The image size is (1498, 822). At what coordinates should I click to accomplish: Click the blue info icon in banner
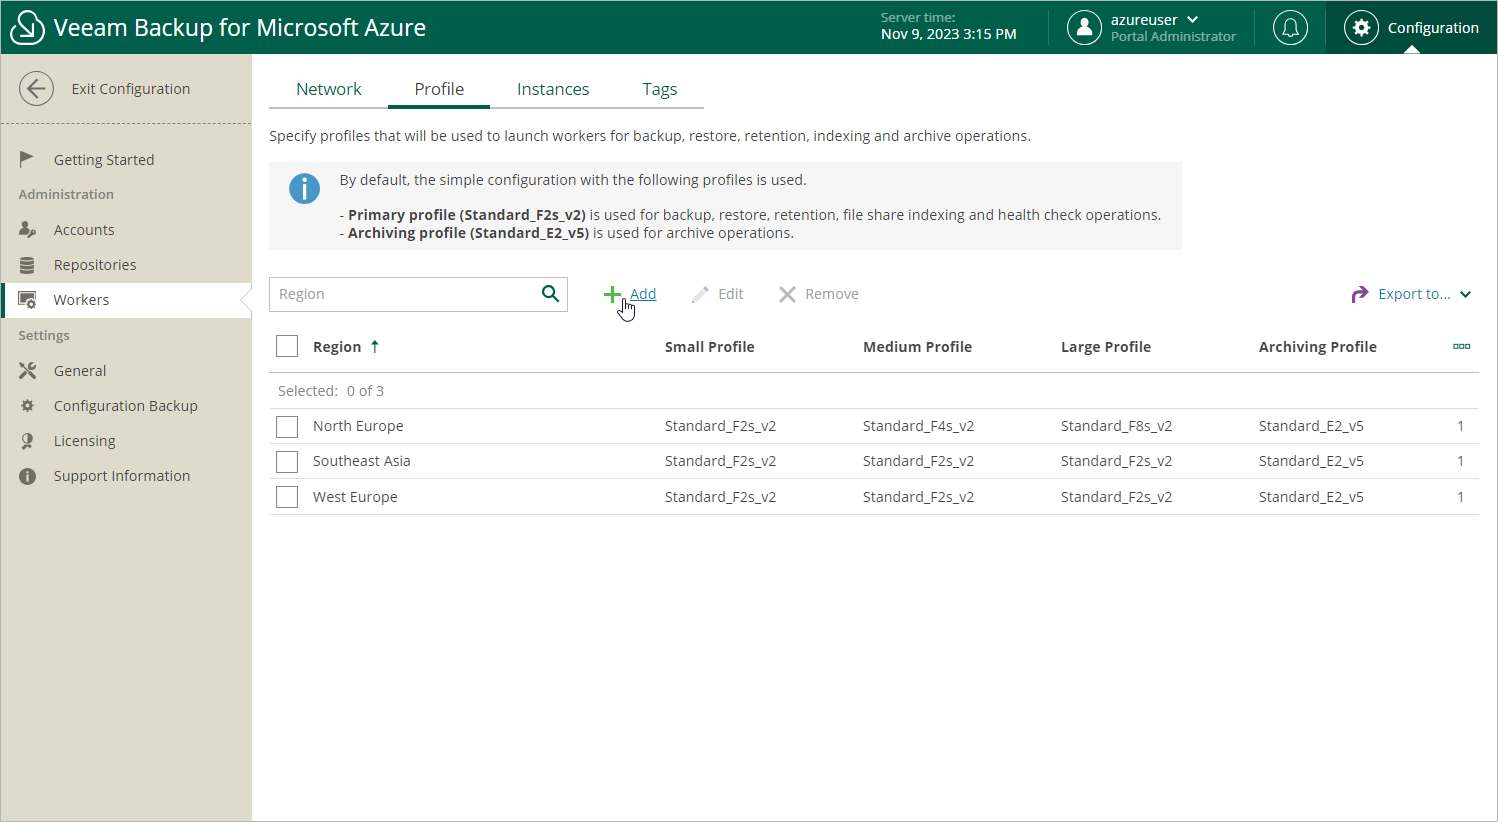point(304,188)
